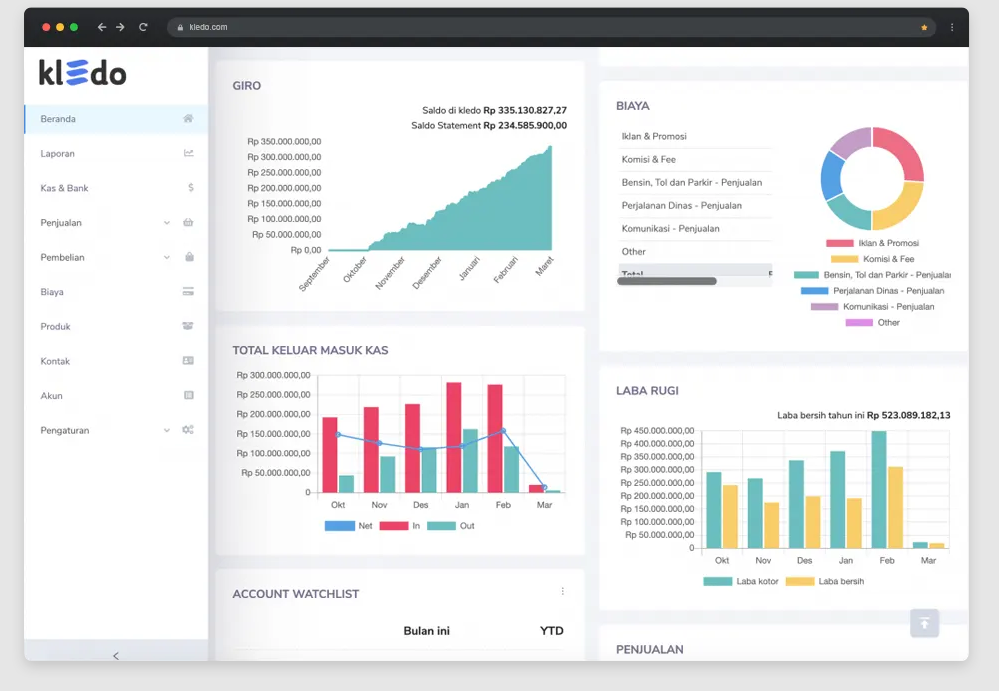Screen dimensions: 999x691
Task: Click the Komisi & Fee yellow legend swatch
Action: [x=844, y=259]
